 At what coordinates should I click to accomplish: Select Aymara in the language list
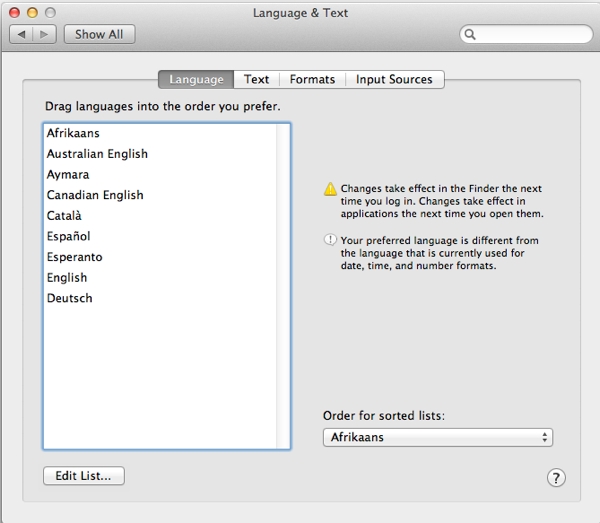[160, 174]
